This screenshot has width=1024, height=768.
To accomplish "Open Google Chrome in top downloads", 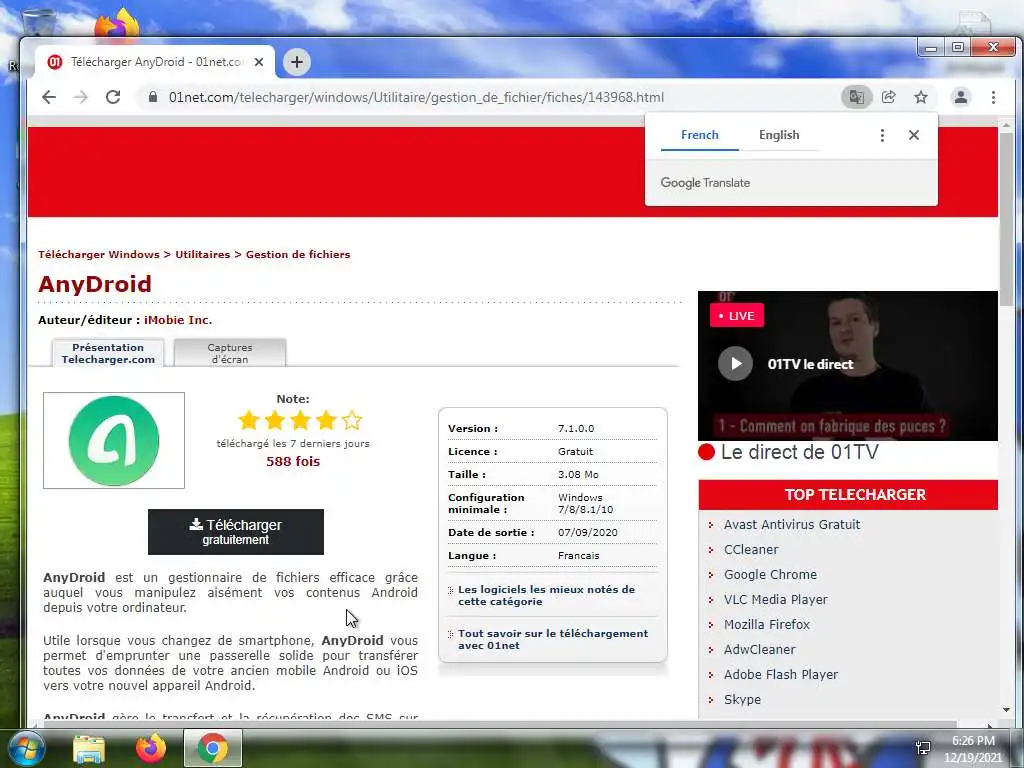I will [x=770, y=575].
